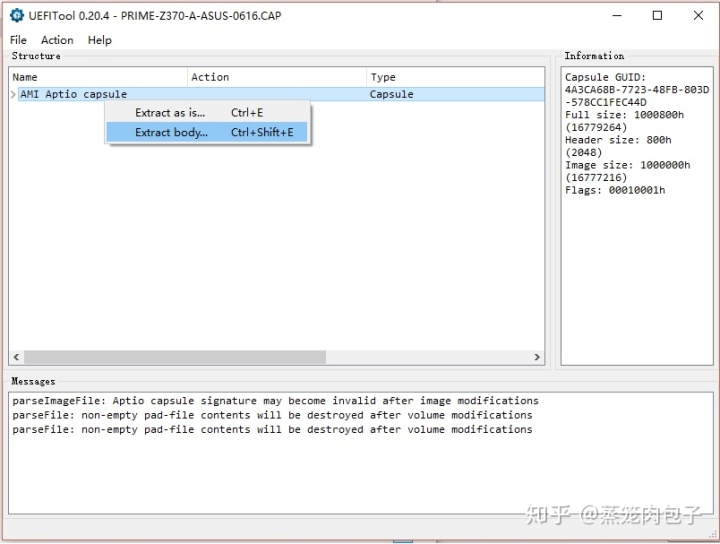720x544 pixels.
Task: Close the UEFITool window
Action: pyautogui.click(x=698, y=16)
